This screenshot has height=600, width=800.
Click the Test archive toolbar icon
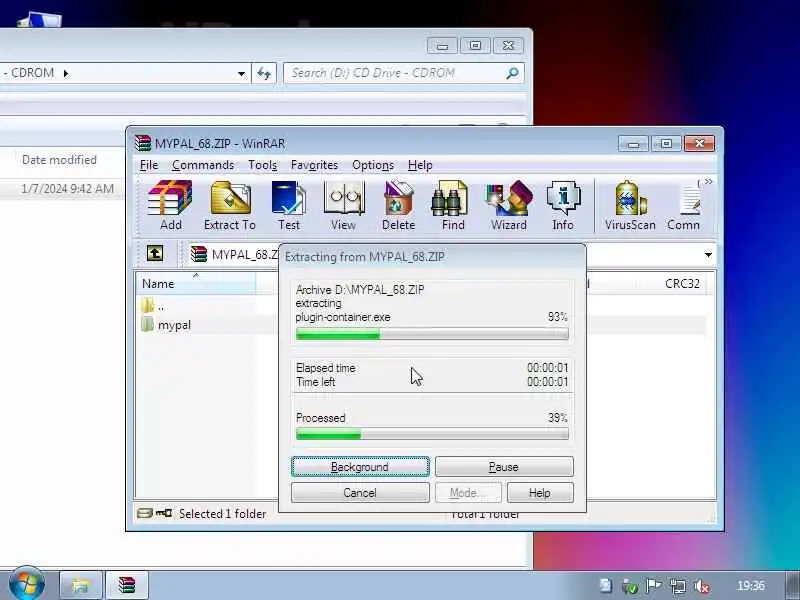click(289, 205)
